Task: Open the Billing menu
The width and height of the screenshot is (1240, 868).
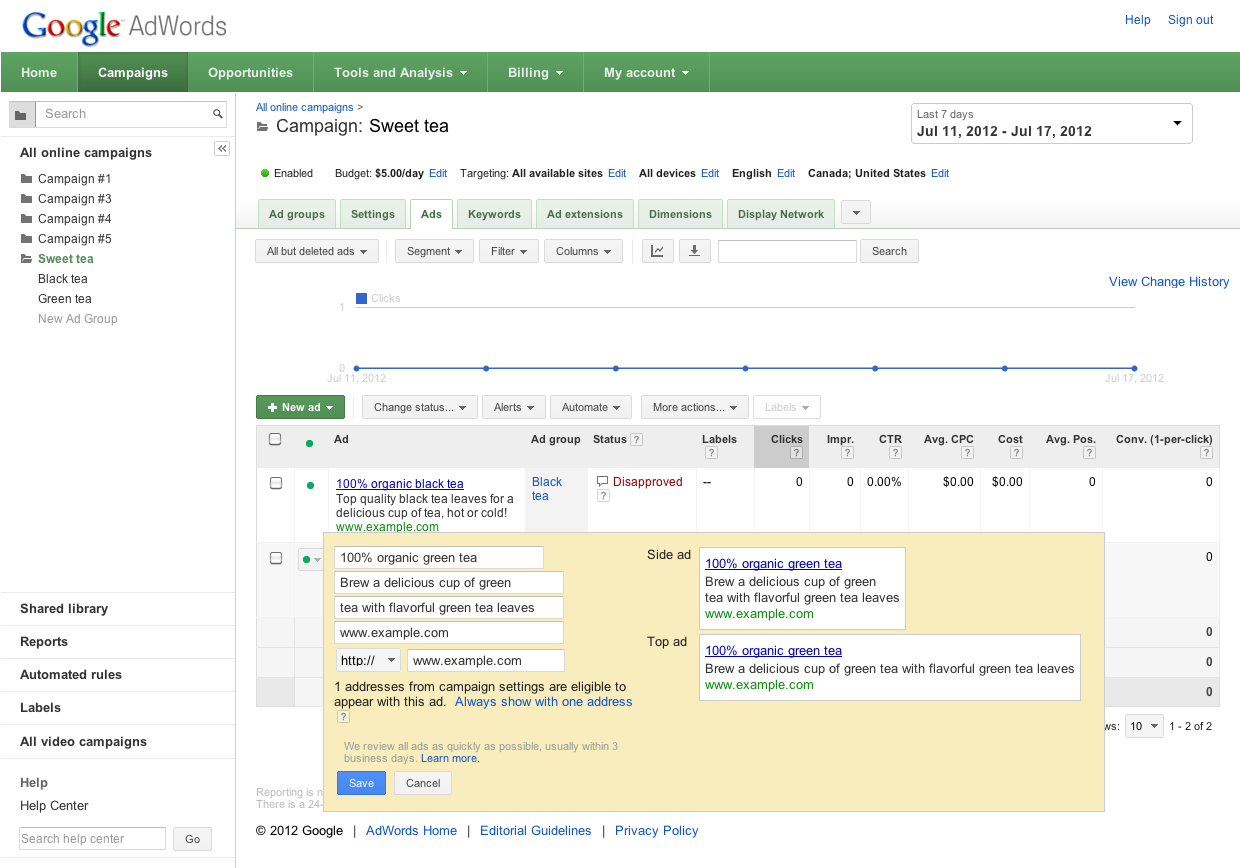Action: [x=535, y=73]
